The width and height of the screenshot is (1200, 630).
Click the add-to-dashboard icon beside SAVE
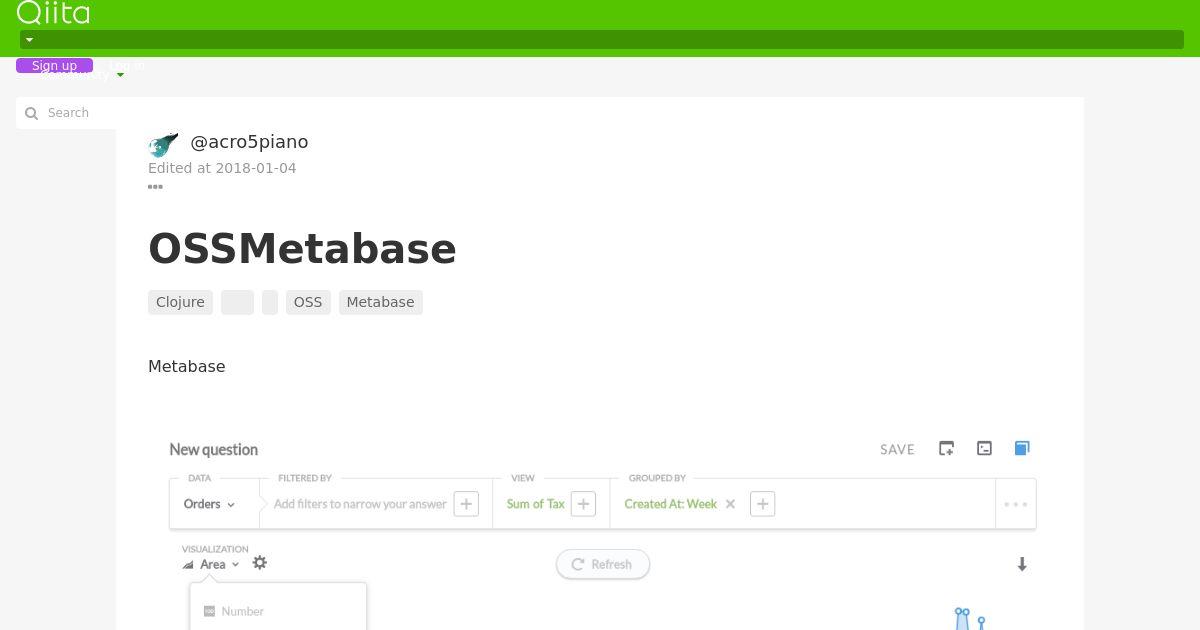(946, 448)
